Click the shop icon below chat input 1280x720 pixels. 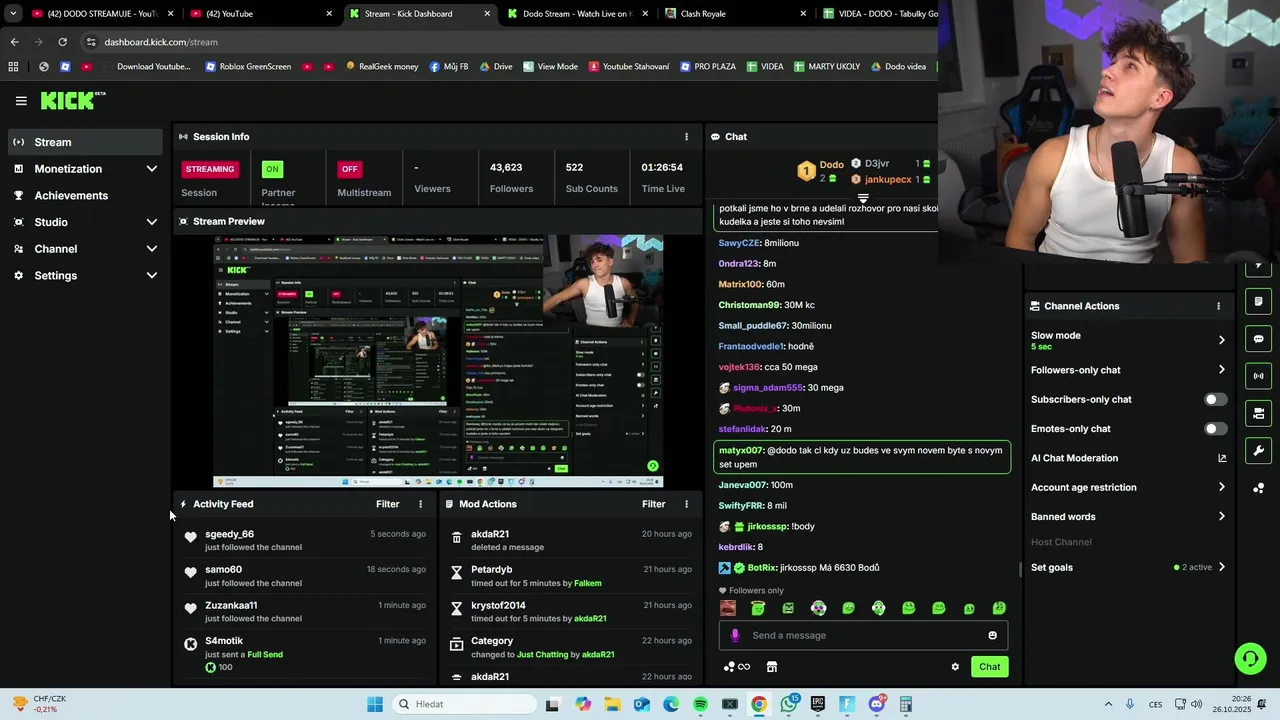[772, 667]
